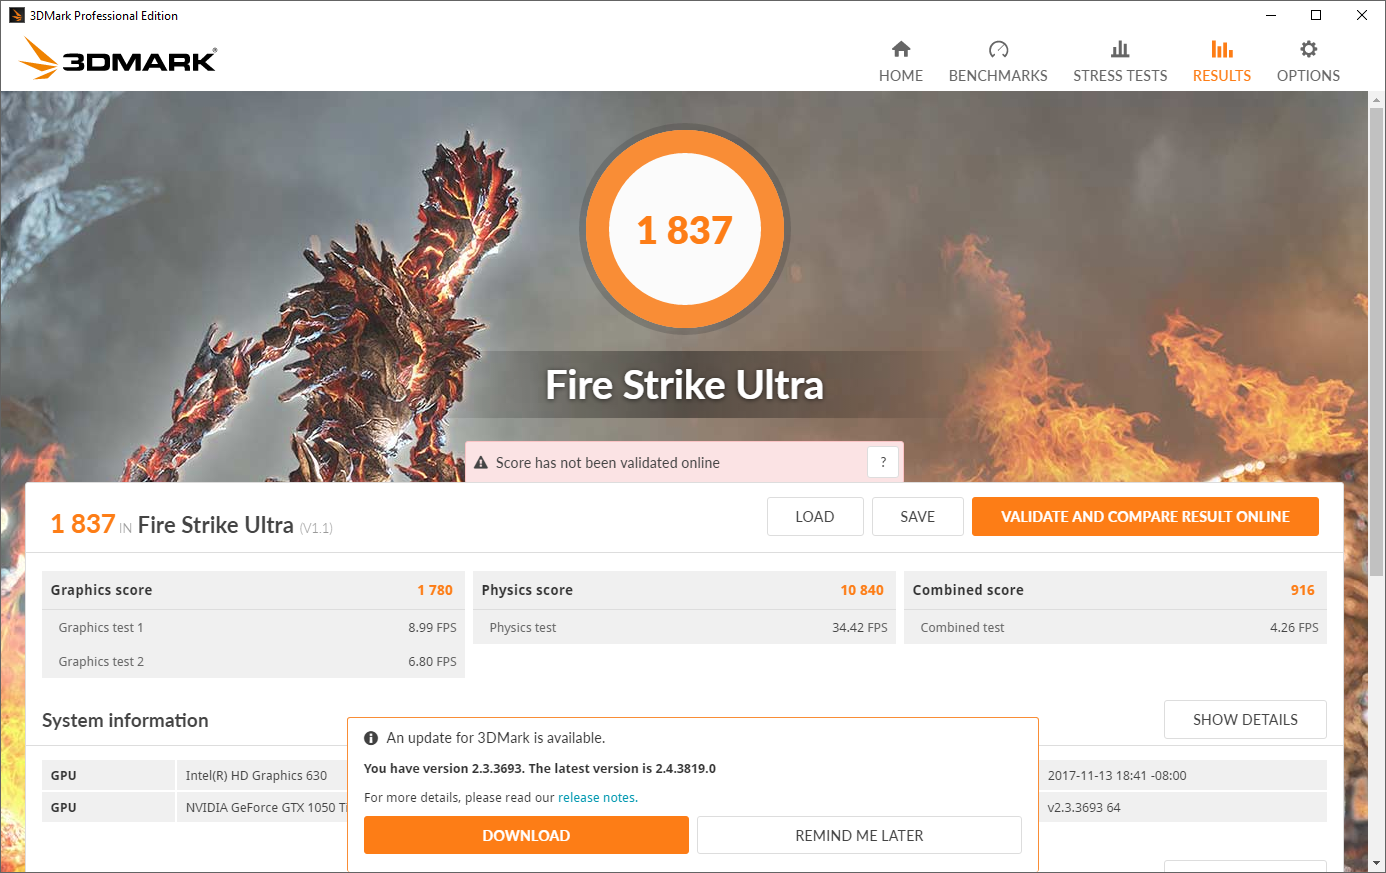This screenshot has height=873, width=1386.
Task: Click Intel(R) HD Graphics 630 cell
Action: click(262, 776)
